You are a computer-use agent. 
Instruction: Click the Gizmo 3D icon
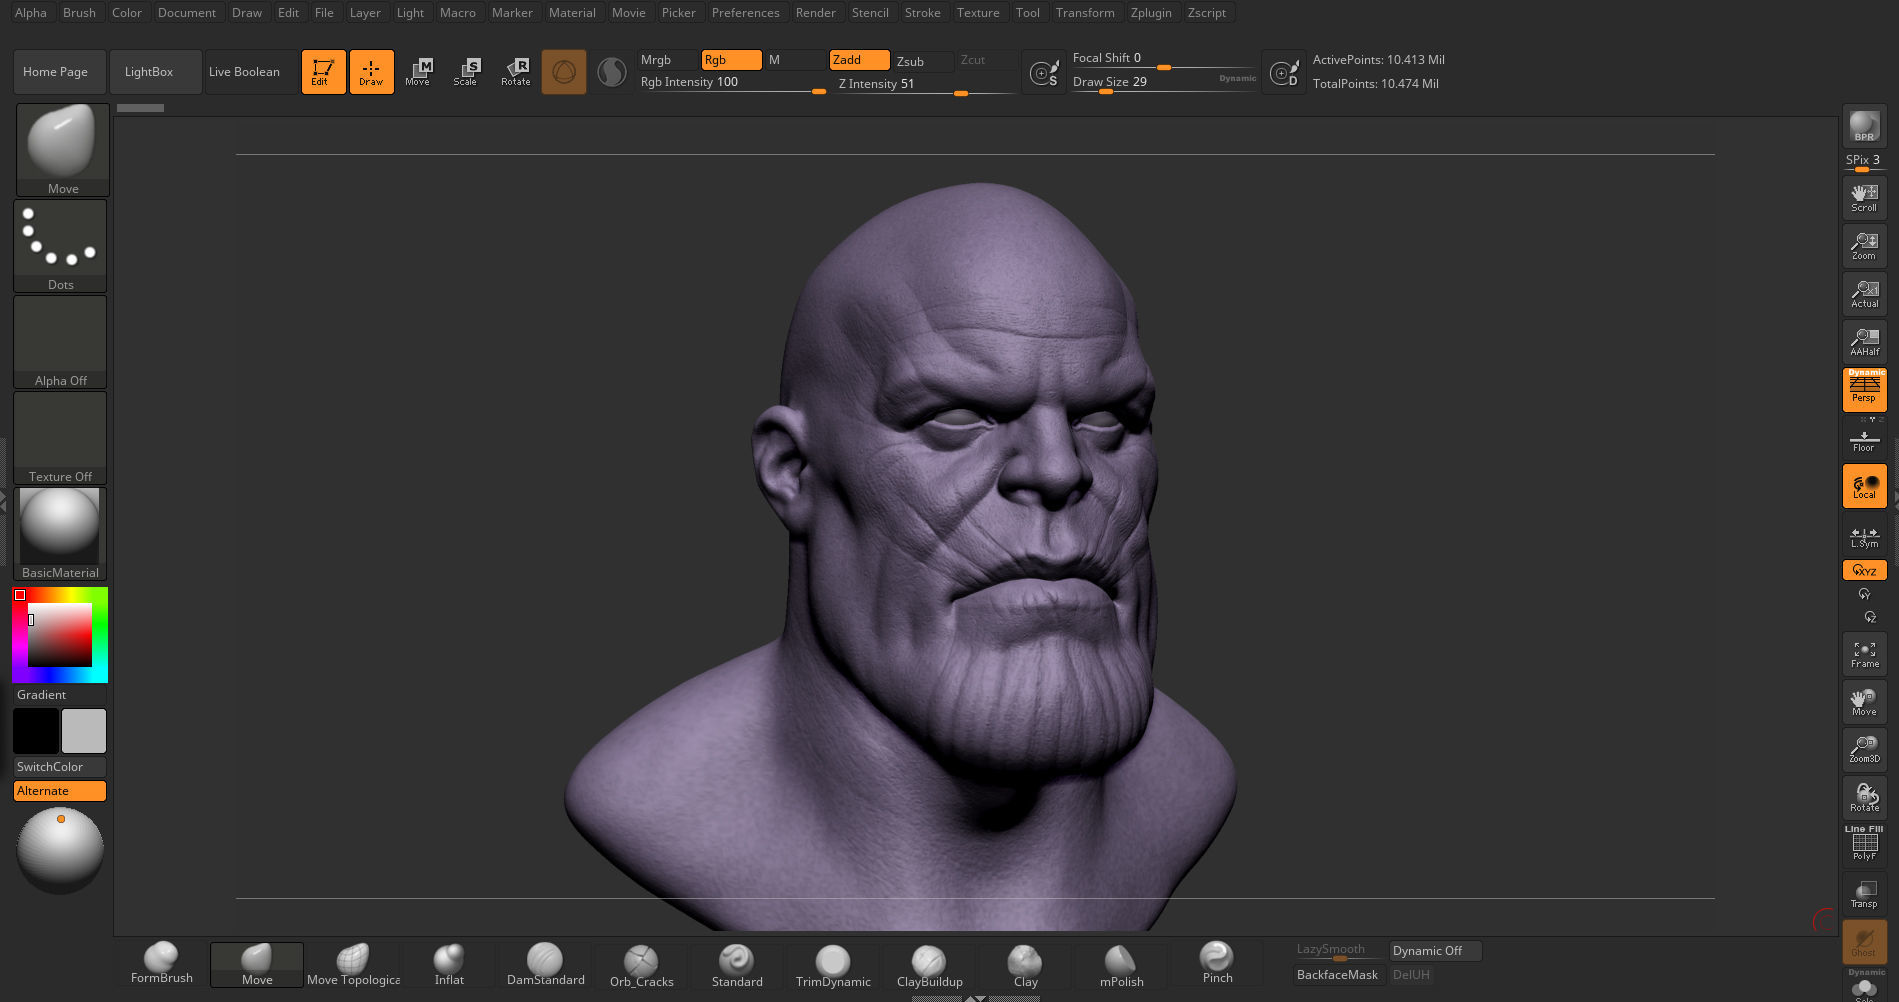(x=564, y=72)
